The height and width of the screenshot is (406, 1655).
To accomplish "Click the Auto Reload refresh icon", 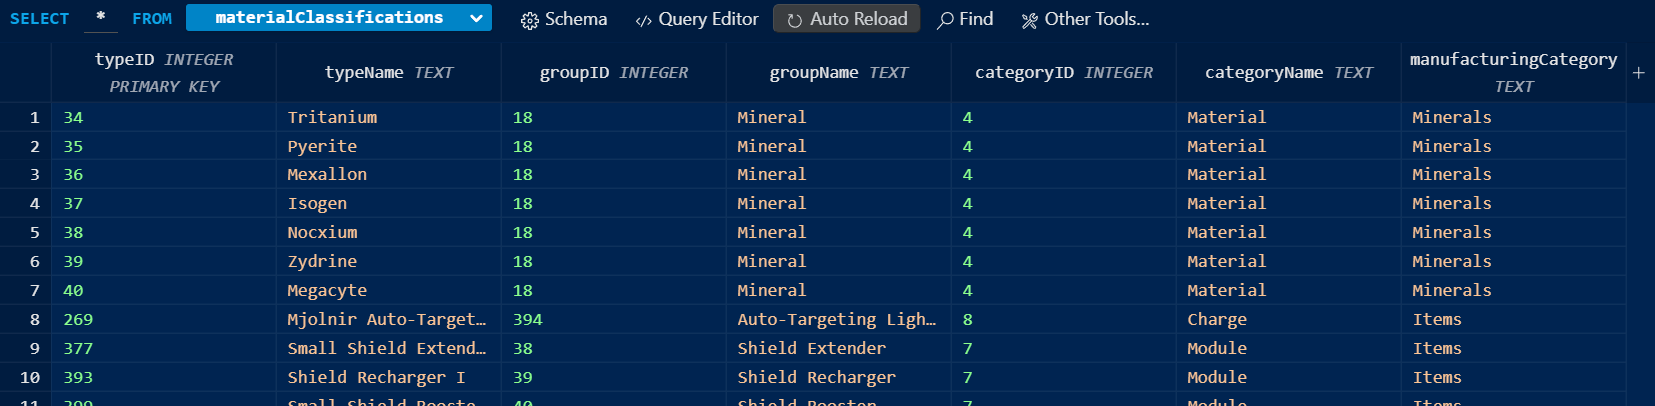I will [794, 20].
